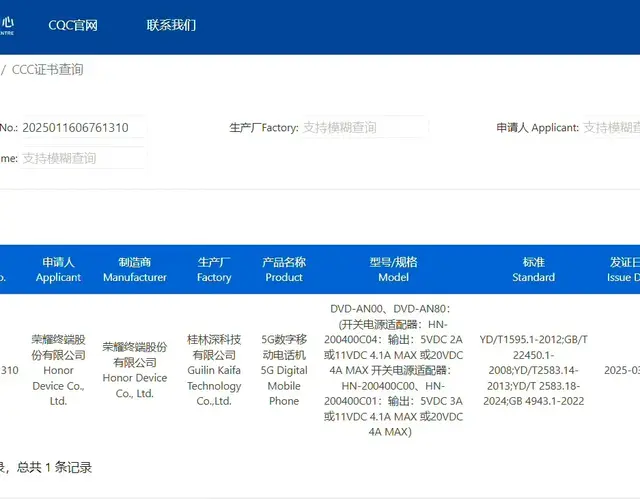Focus the certificate number field 2025011606761310
The height and width of the screenshot is (499, 640).
point(83,128)
